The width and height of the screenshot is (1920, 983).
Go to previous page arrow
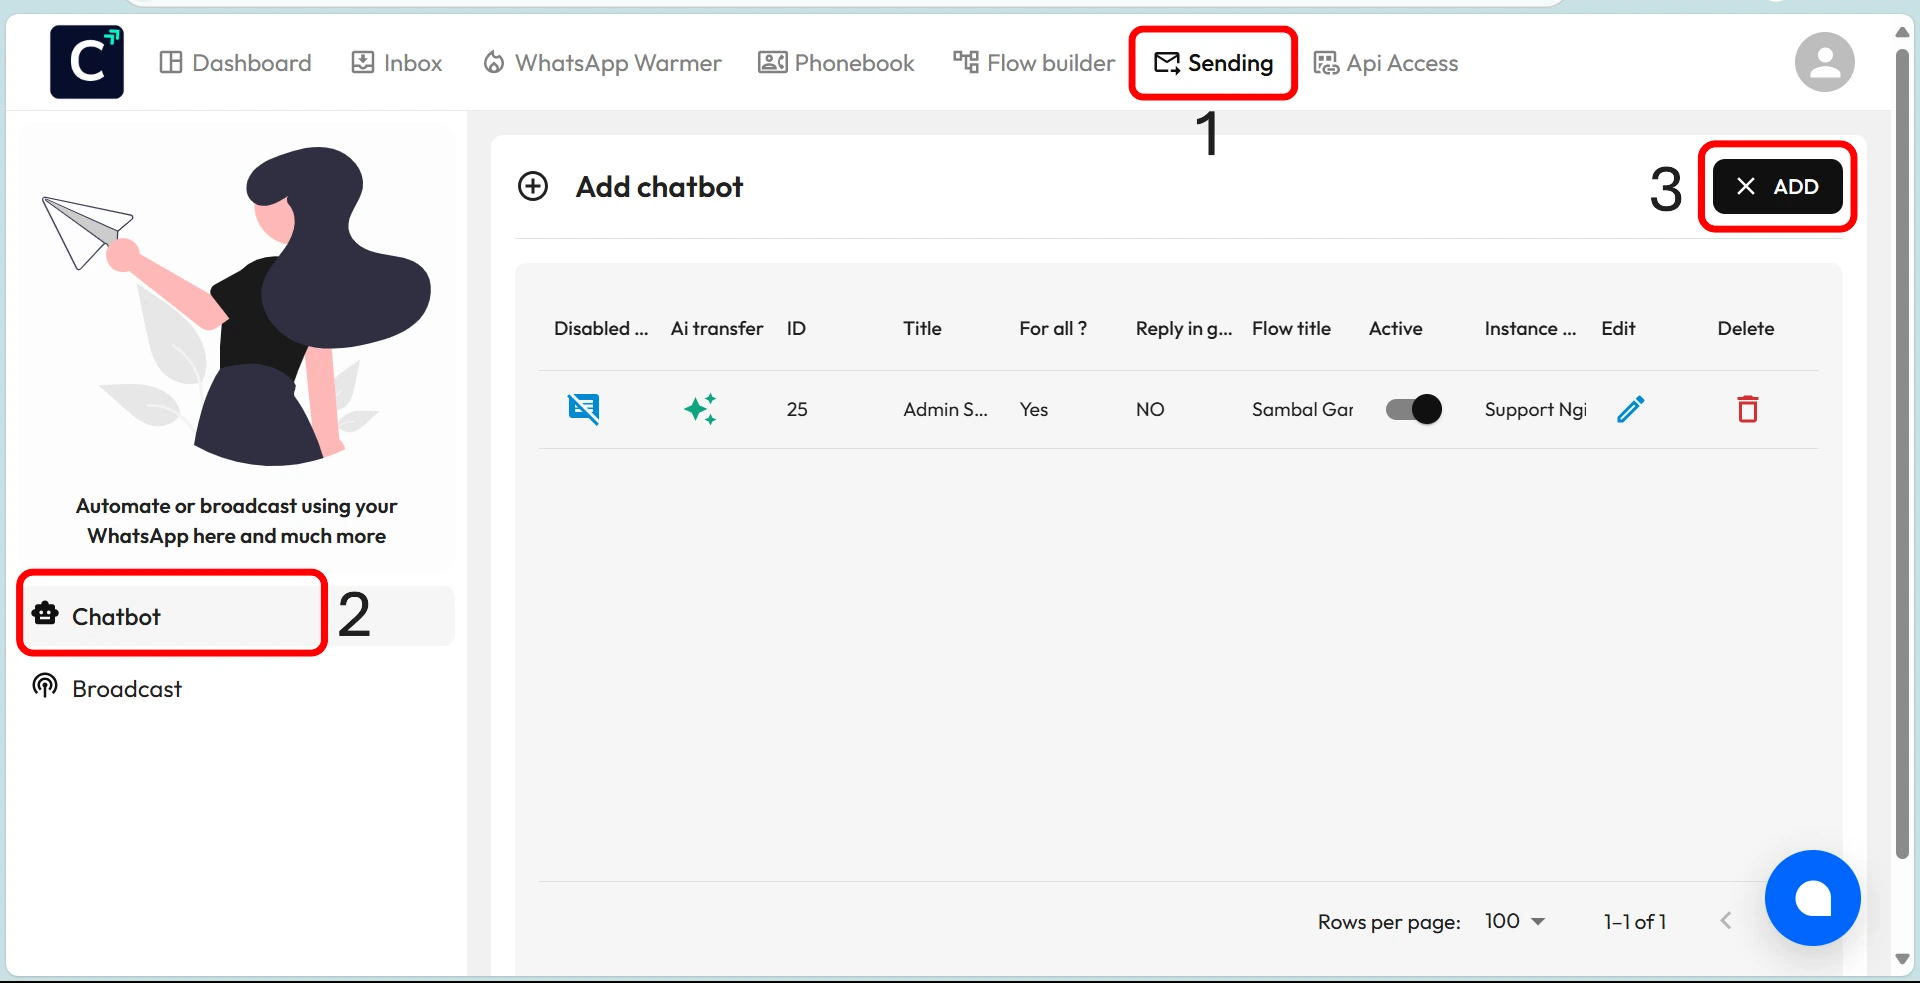(x=1725, y=921)
